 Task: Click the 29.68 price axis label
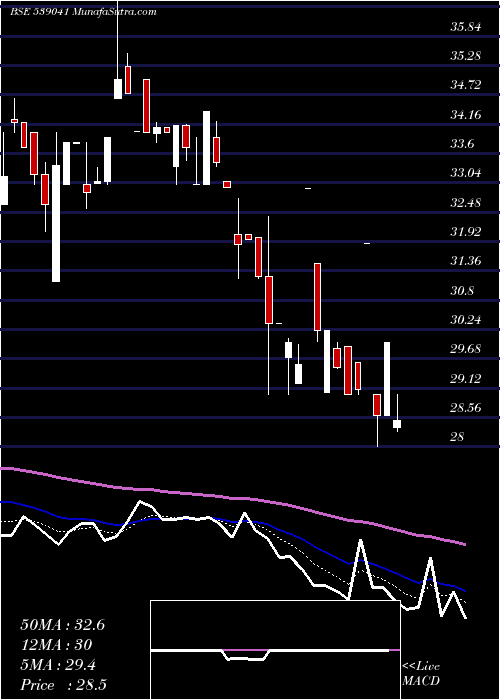point(466,349)
